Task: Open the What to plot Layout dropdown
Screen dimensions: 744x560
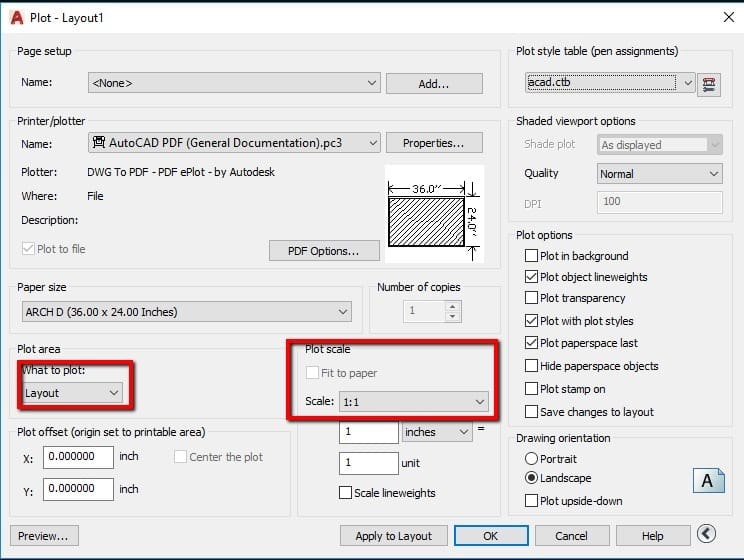Action: 73,393
